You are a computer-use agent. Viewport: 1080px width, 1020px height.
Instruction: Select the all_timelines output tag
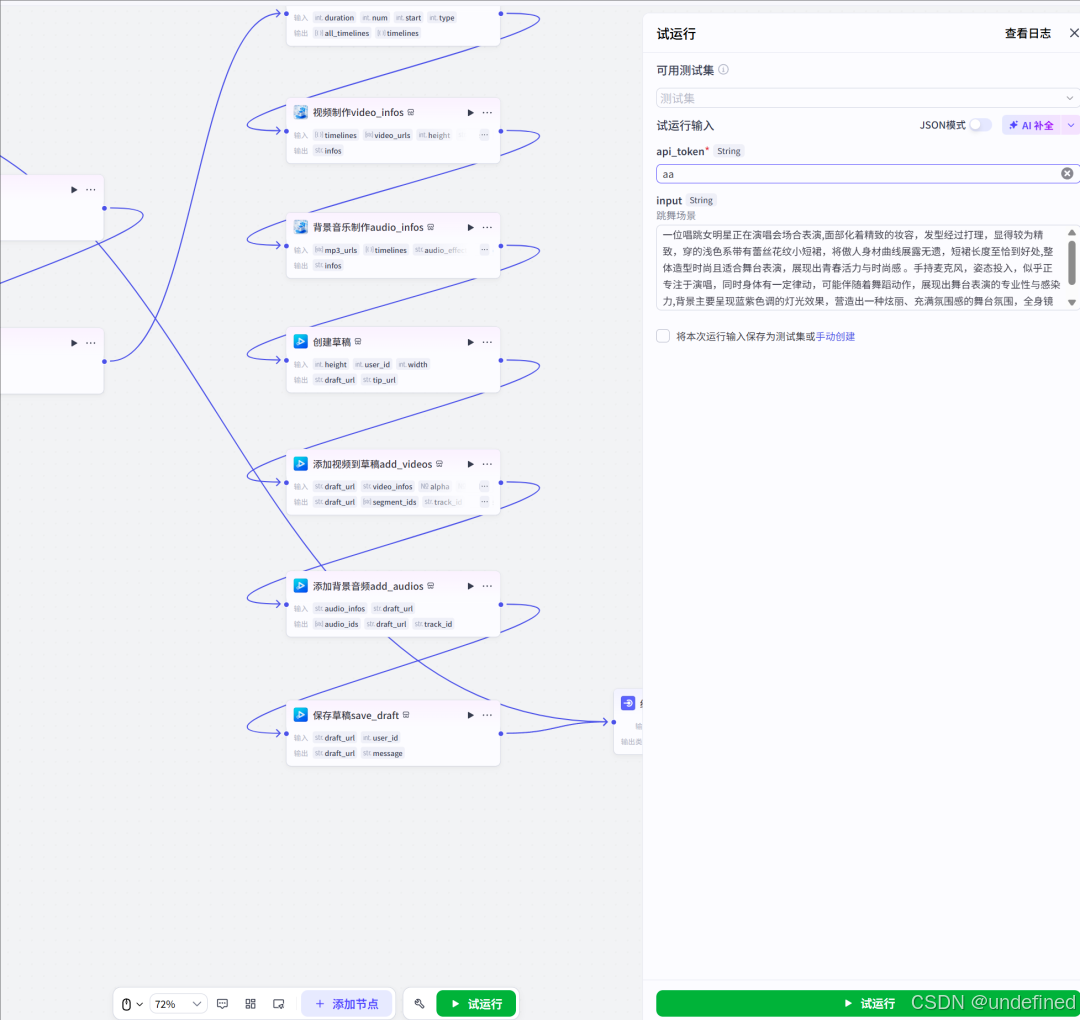click(x=342, y=33)
